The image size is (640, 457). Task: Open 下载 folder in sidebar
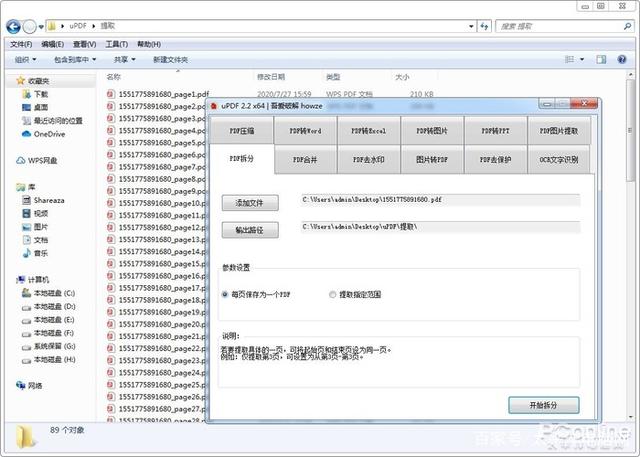pos(36,94)
